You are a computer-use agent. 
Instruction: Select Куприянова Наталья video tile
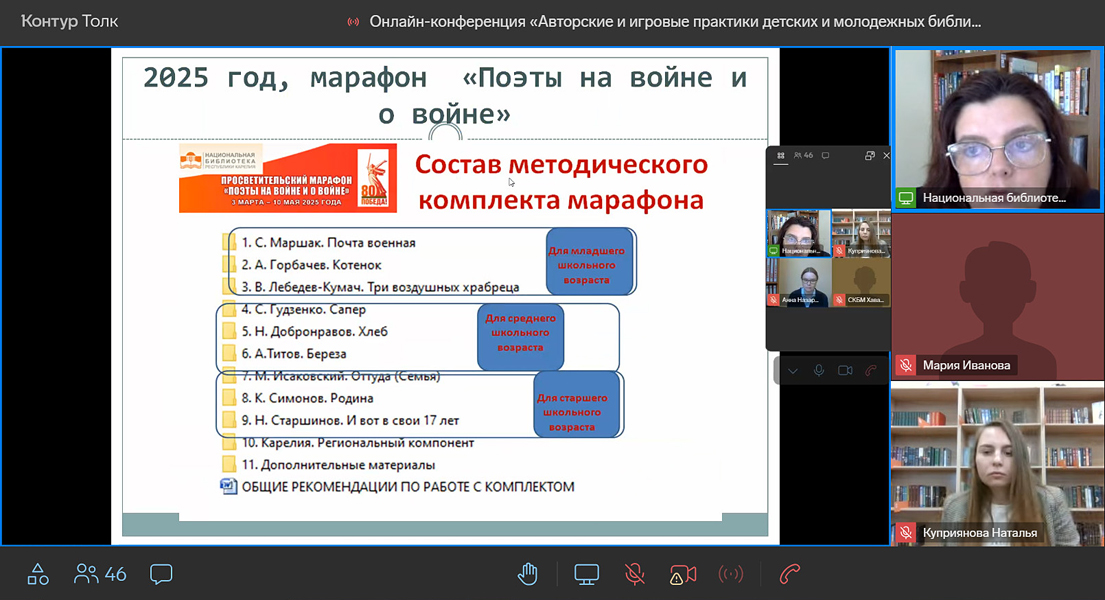(997, 463)
